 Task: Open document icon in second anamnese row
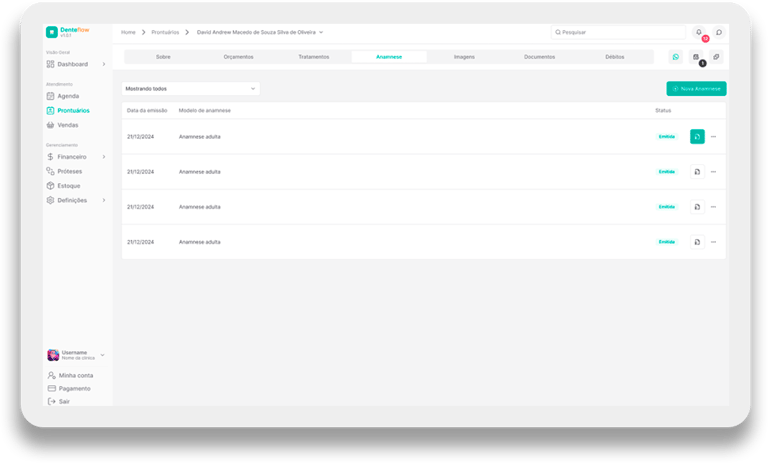[697, 172]
